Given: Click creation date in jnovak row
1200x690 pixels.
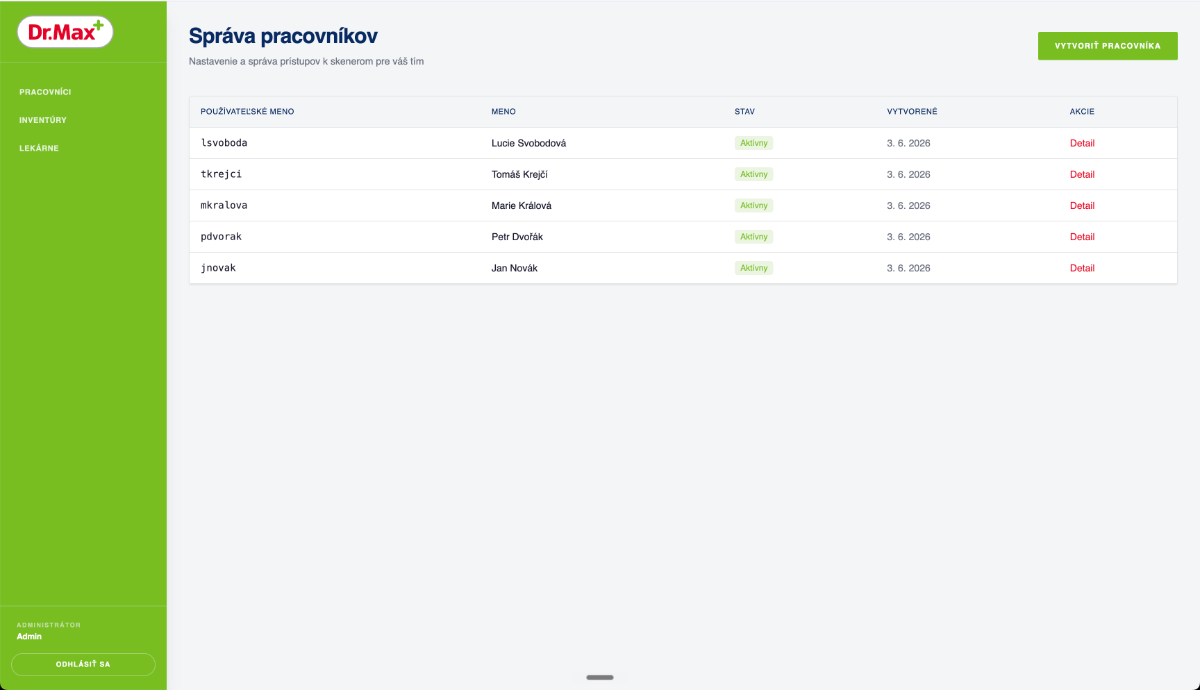Looking at the screenshot, I should [x=909, y=268].
